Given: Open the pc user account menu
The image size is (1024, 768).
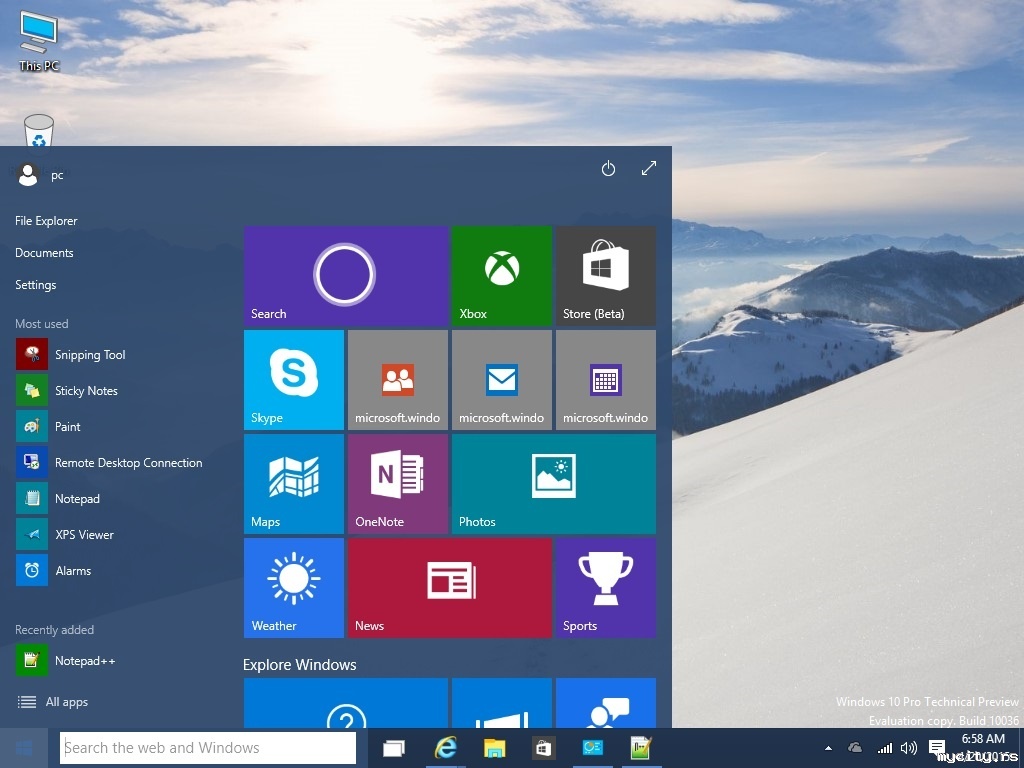Looking at the screenshot, I should click(40, 175).
